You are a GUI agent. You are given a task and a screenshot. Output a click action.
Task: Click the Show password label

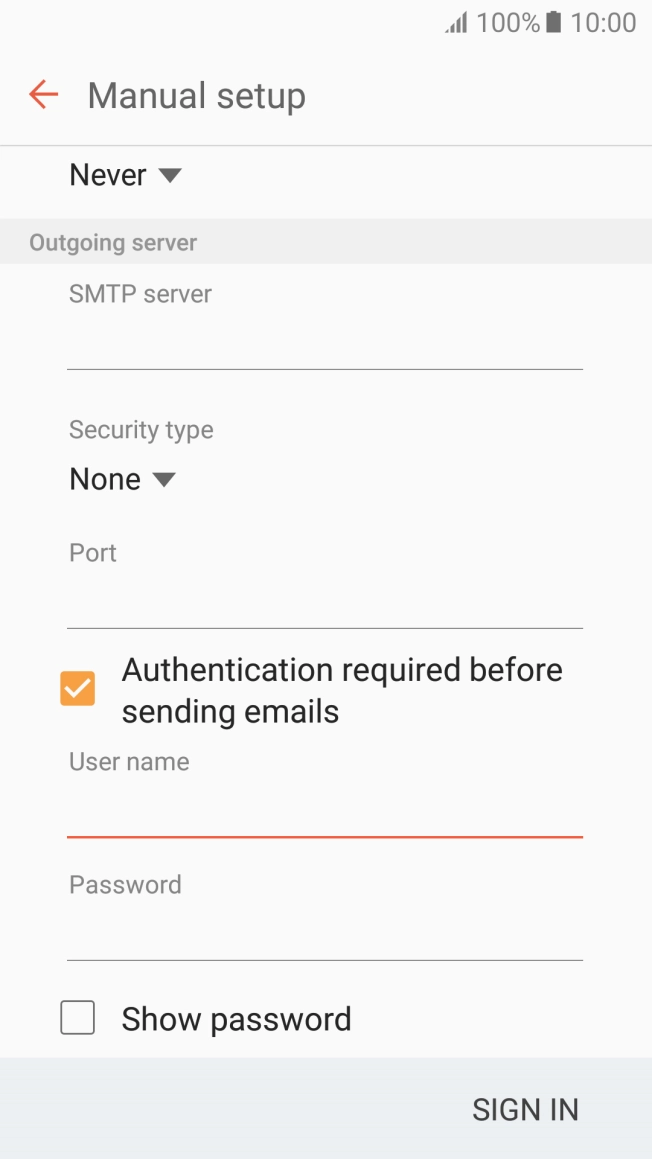pyautogui.click(x=235, y=1018)
